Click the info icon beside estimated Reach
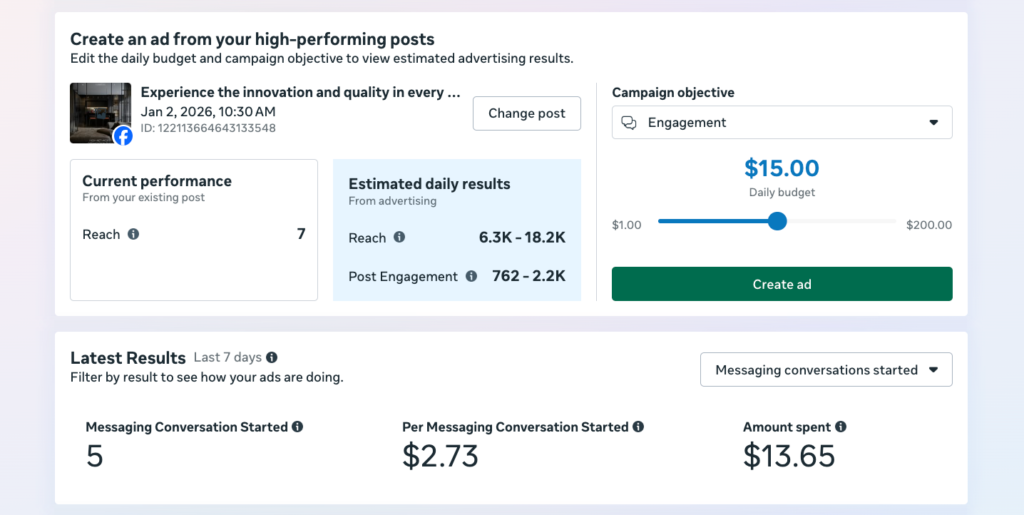 (x=399, y=238)
